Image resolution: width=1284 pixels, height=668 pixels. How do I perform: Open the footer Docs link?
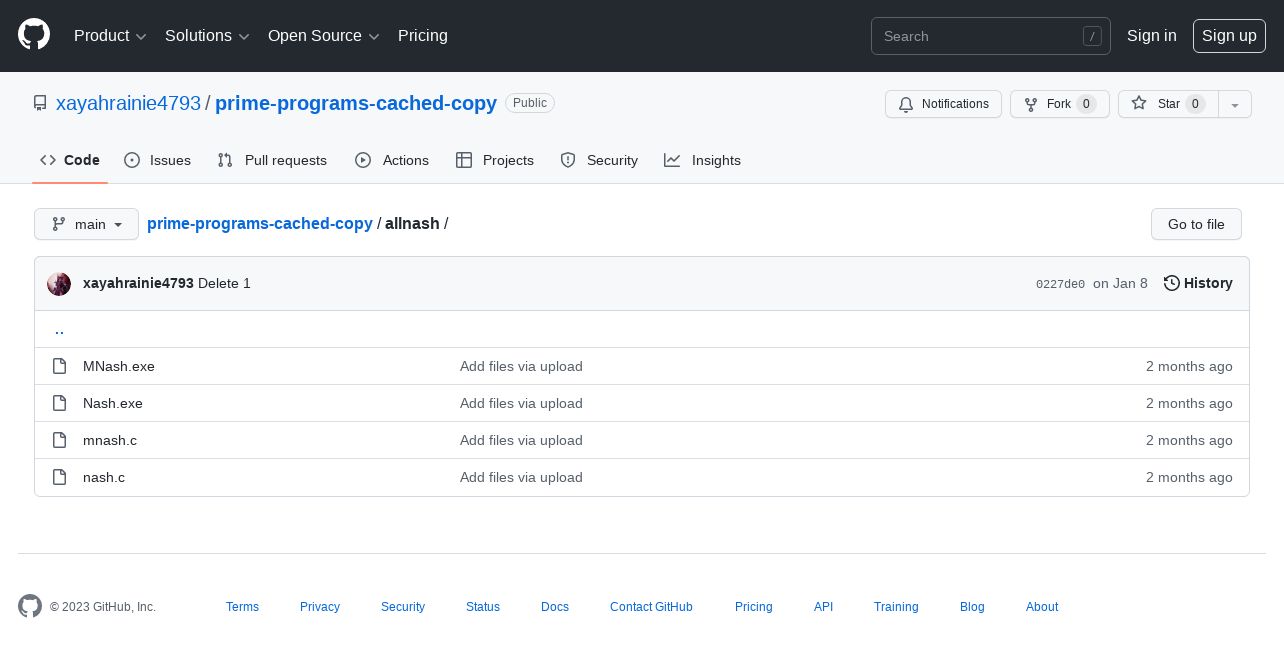(555, 607)
